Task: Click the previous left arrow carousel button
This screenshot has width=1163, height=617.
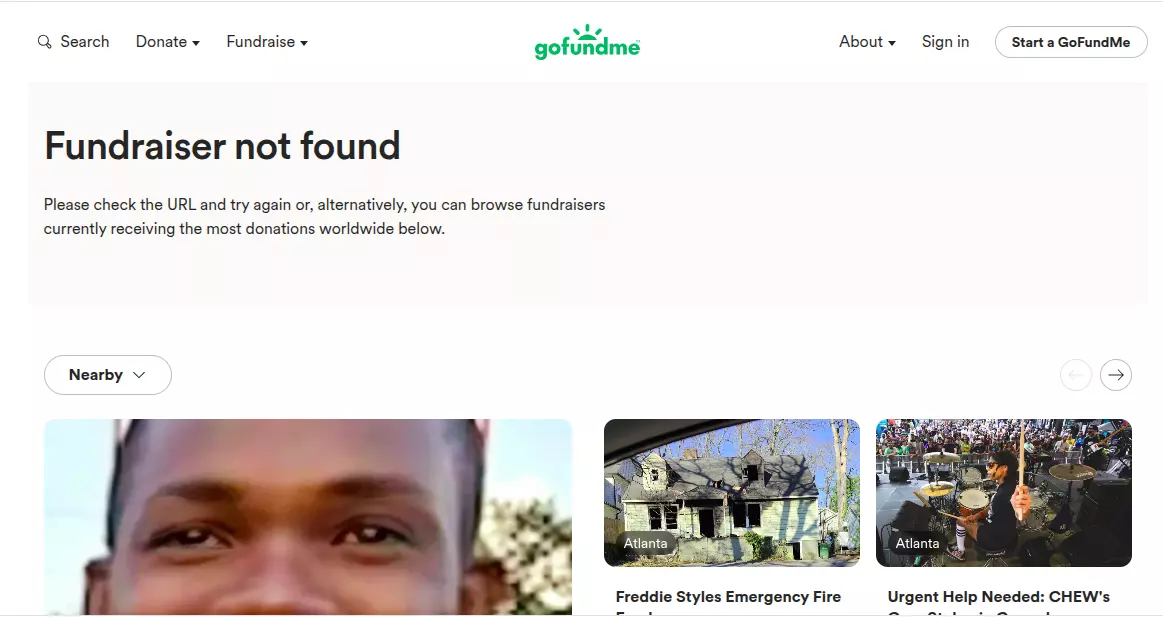Action: click(1075, 375)
